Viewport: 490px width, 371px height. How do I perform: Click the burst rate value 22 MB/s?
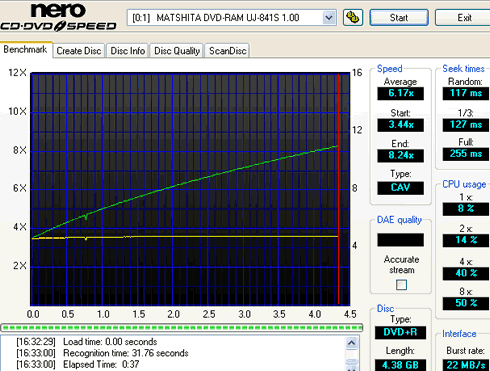tap(466, 365)
